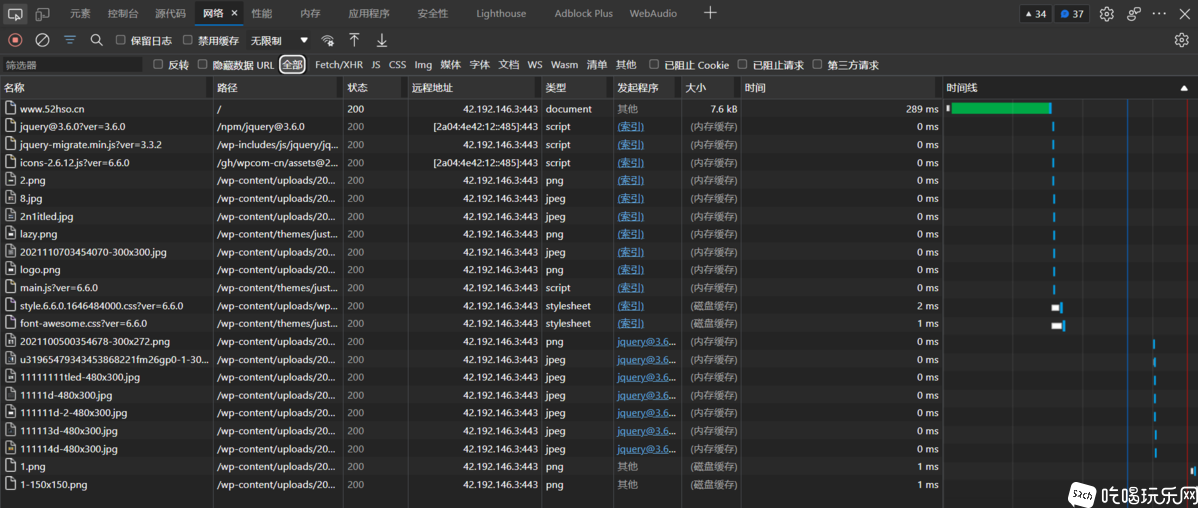Select 全部 filter type
Viewport: 1198px width, 508px height.
pos(293,65)
